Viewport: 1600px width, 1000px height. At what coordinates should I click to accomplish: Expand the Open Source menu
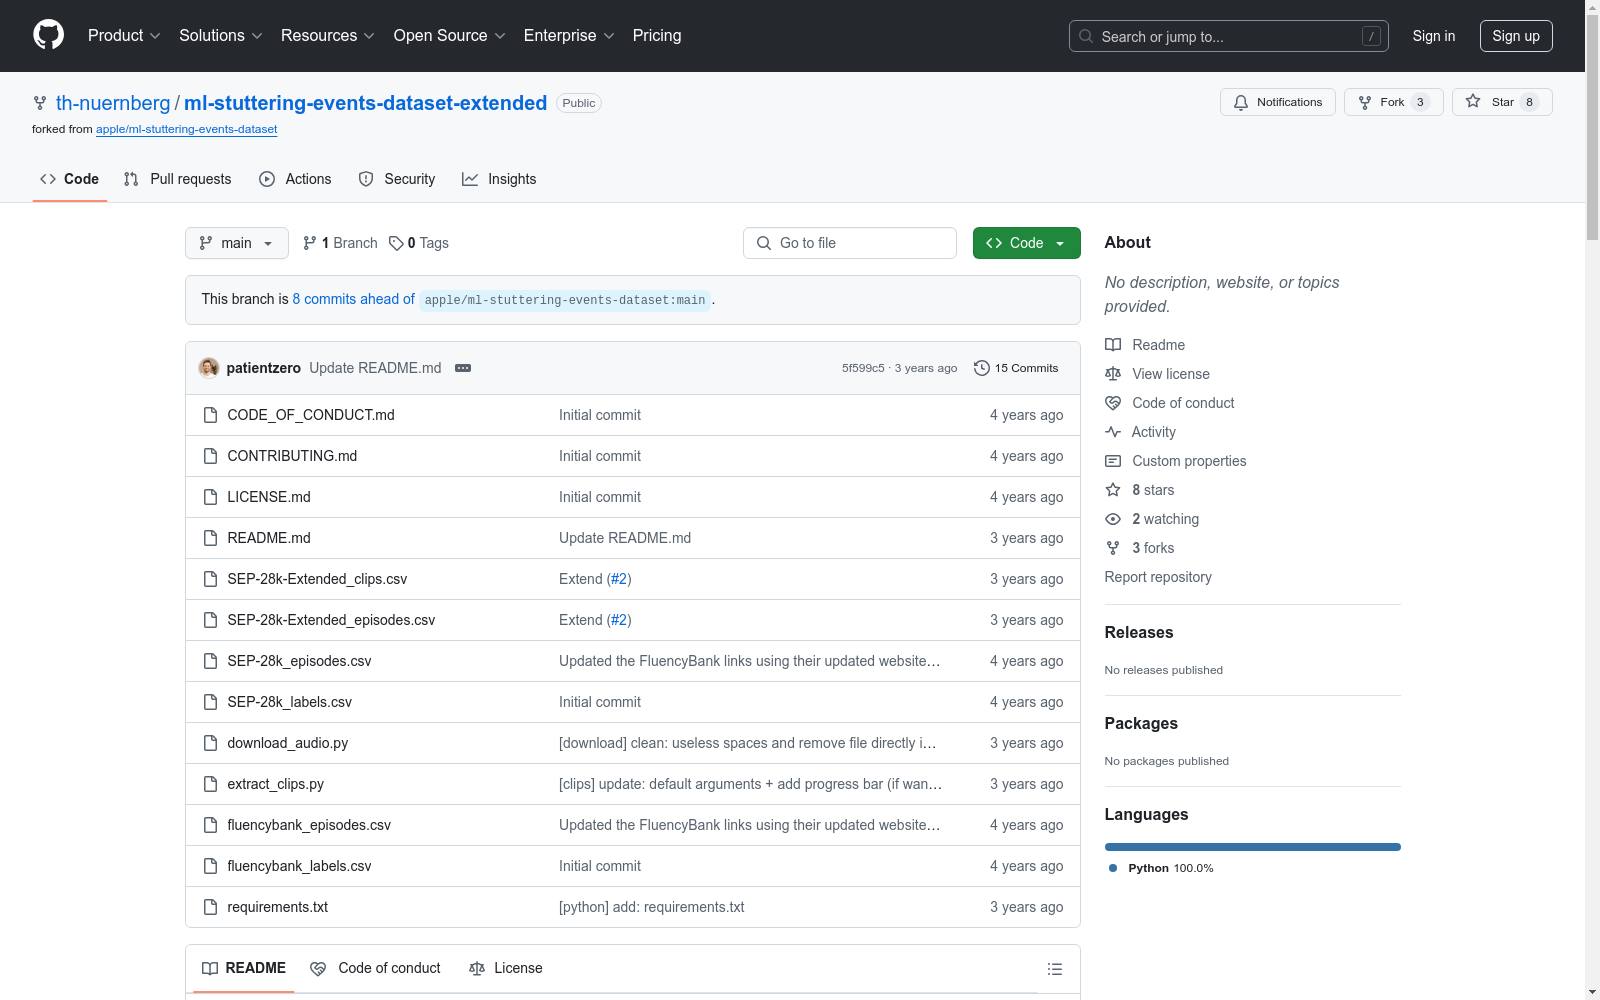pyautogui.click(x=450, y=35)
